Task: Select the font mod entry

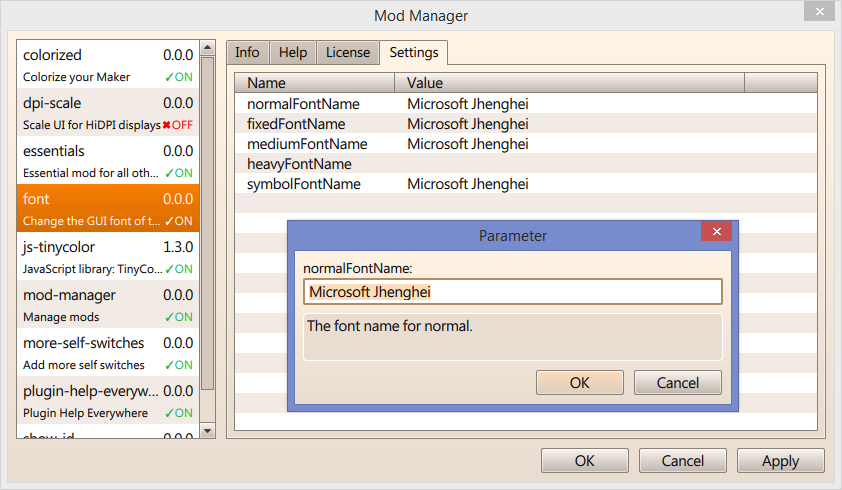Action: 108,208
